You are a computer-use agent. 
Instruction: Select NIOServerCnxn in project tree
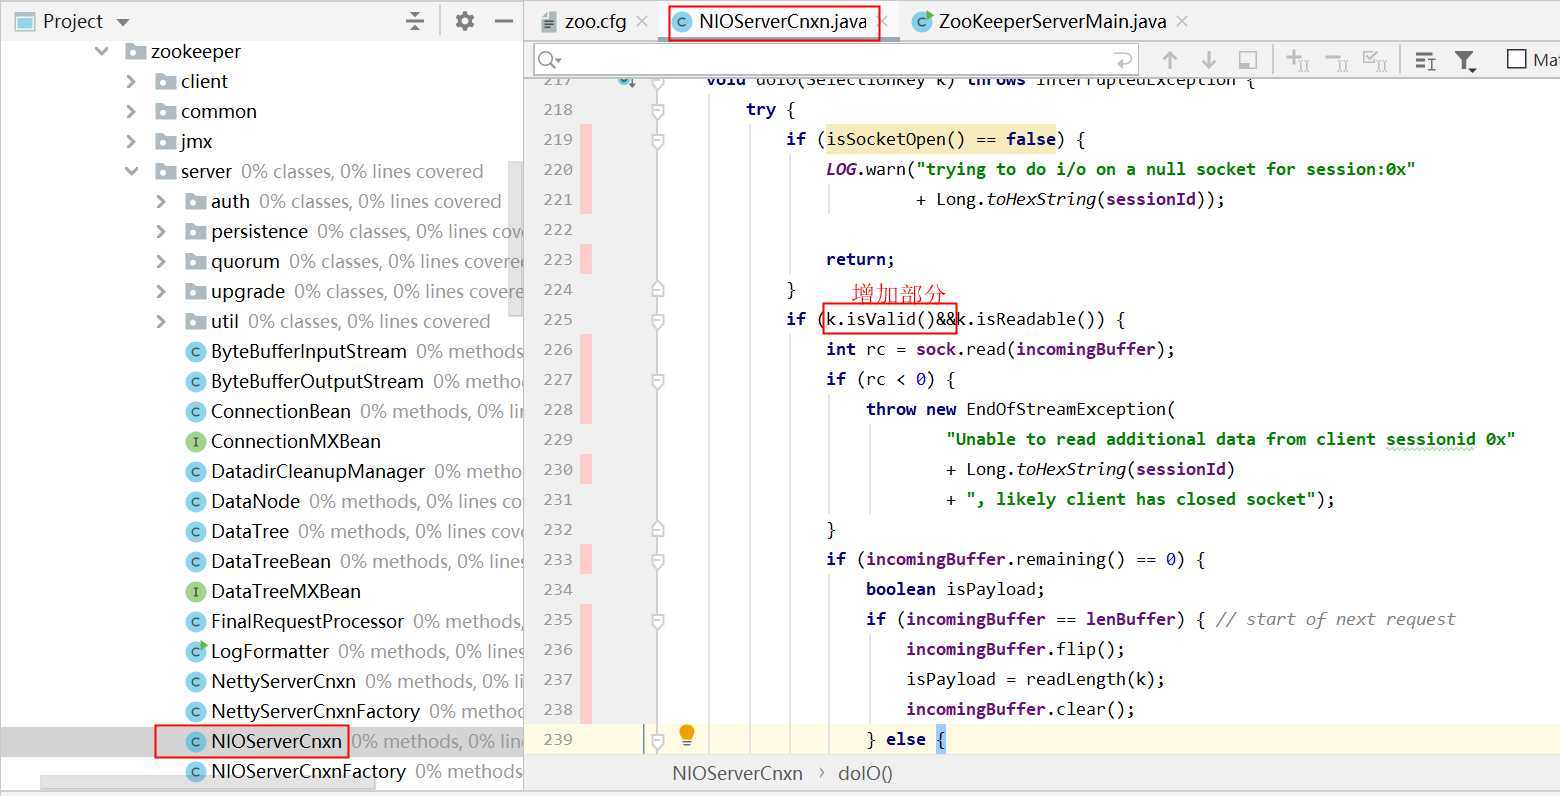tap(276, 741)
